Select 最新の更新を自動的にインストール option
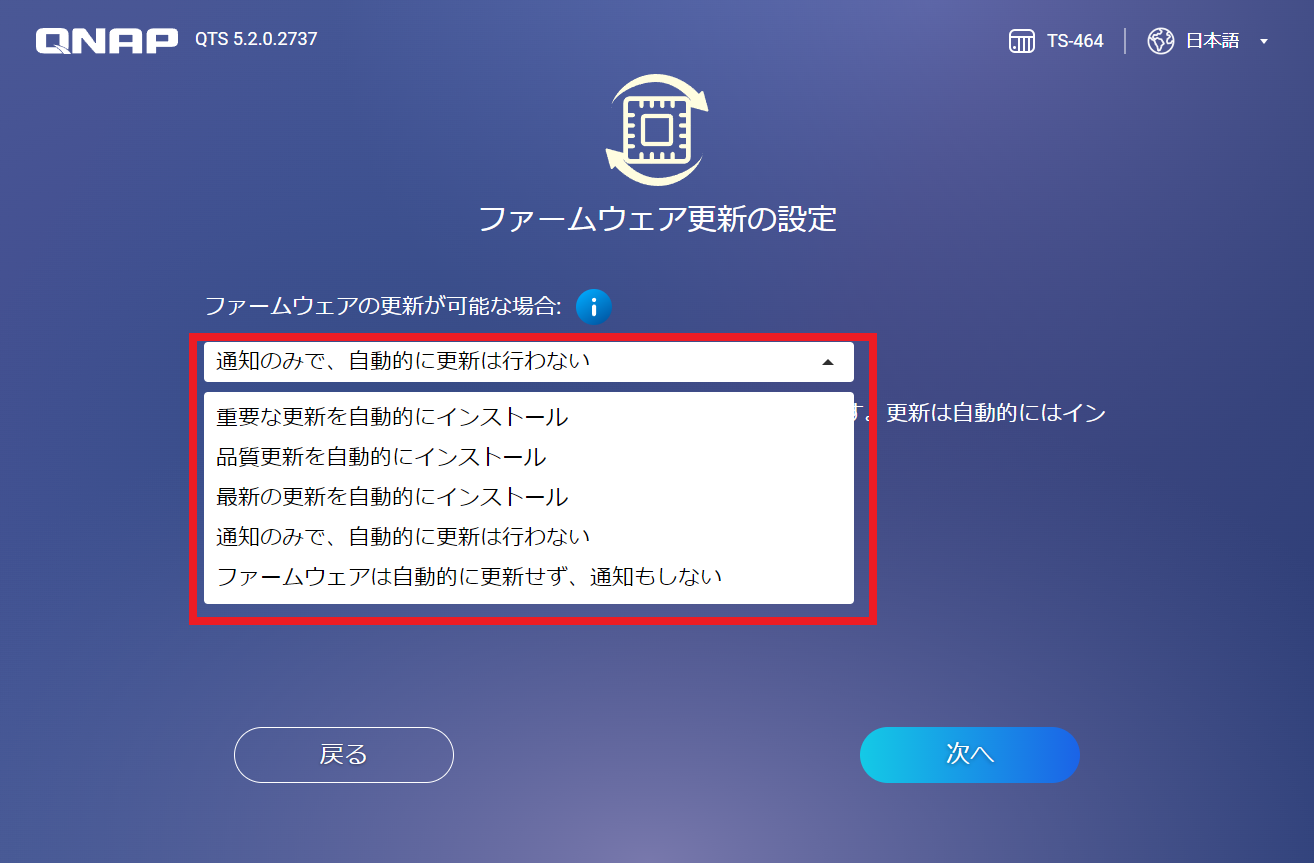The height and width of the screenshot is (863, 1314). [x=529, y=497]
